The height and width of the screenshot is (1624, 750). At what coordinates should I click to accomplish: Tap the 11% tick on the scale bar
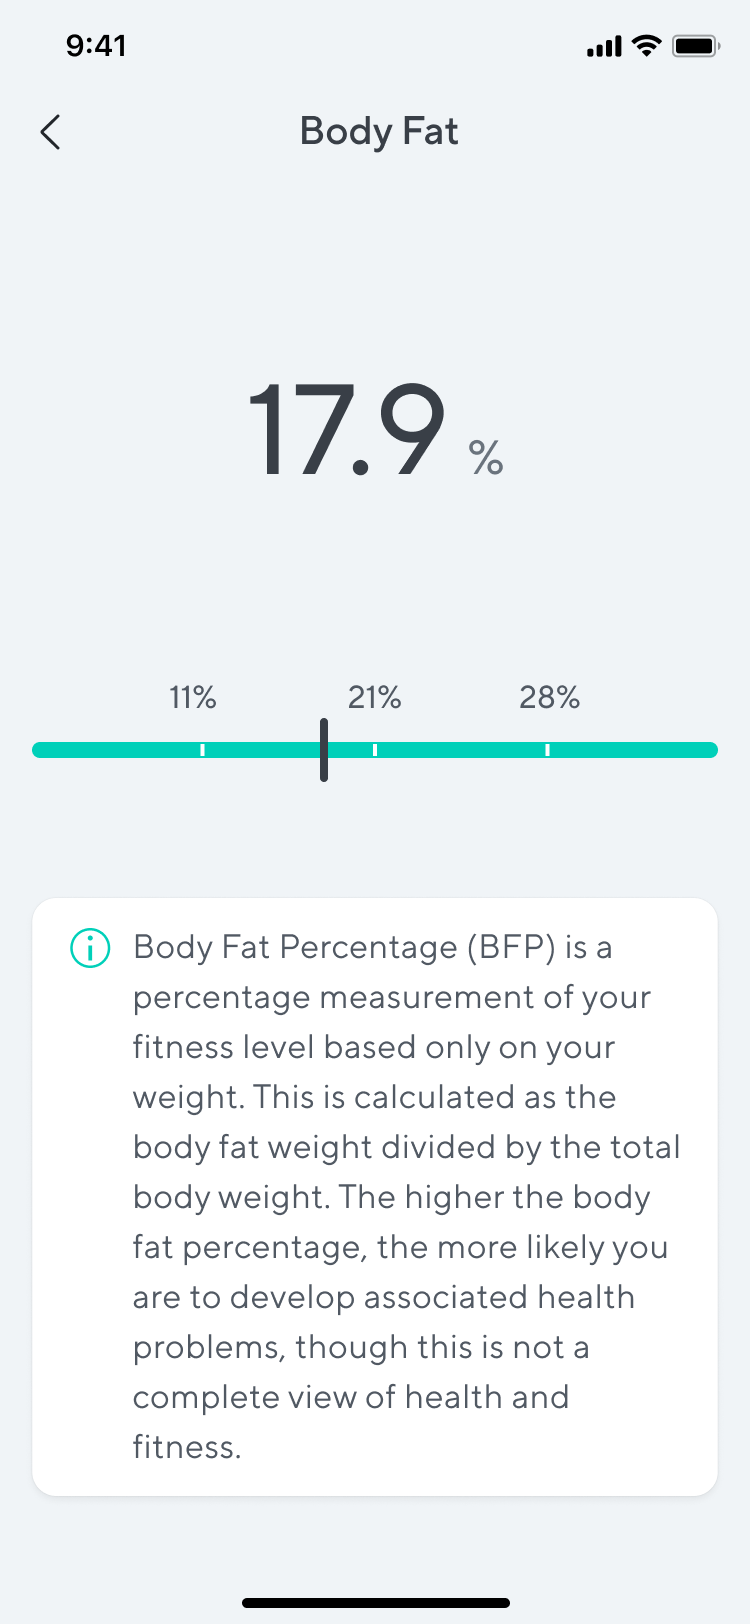pos(202,749)
